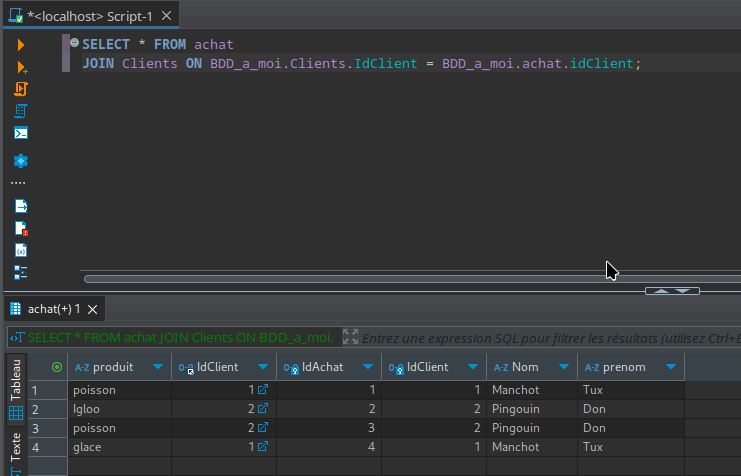Show the output log panel icon
Screen dimensions: 741x476
[x=21, y=206]
